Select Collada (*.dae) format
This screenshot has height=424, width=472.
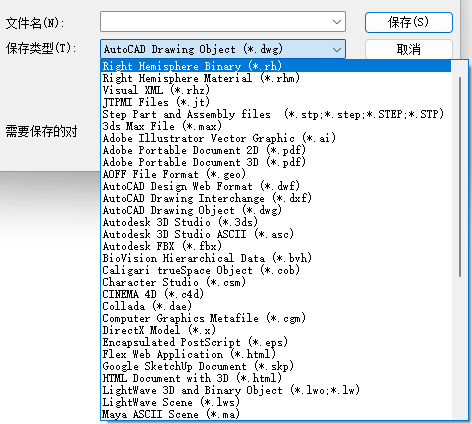tap(277, 306)
